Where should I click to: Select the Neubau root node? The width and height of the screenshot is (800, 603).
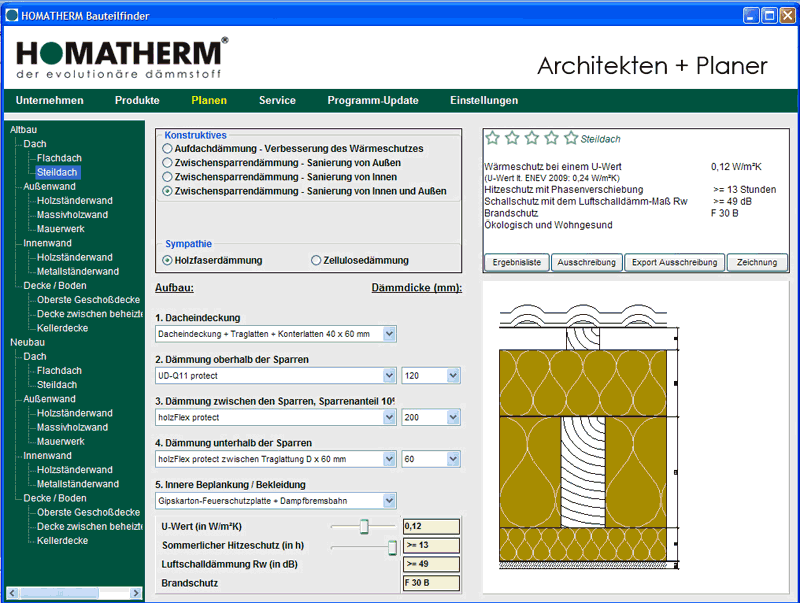point(28,342)
